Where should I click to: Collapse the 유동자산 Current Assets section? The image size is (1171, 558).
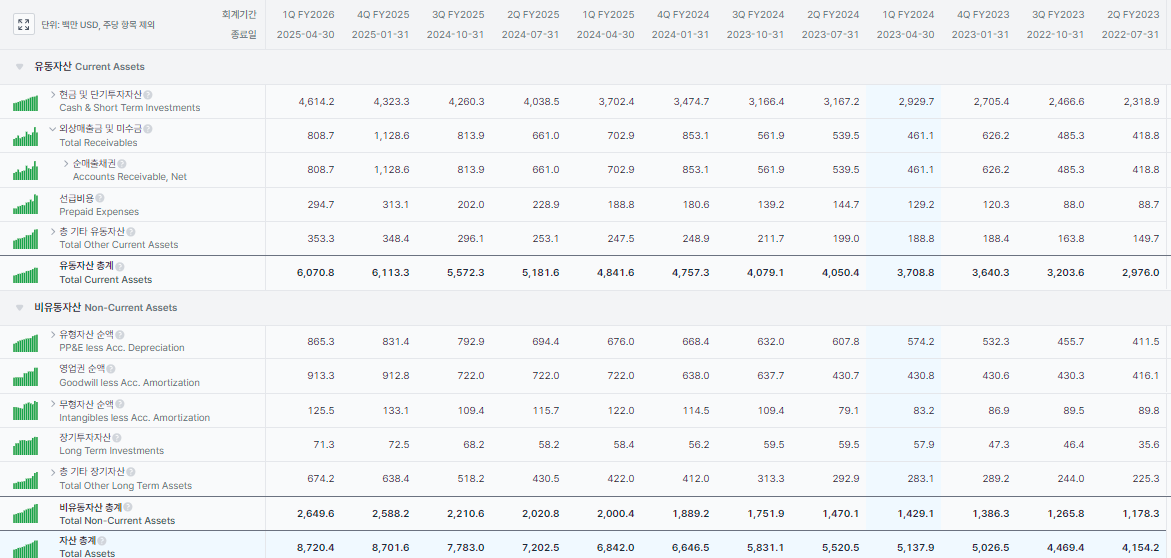[19, 67]
